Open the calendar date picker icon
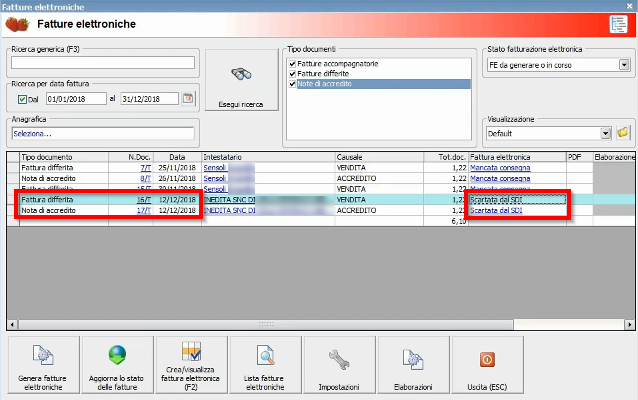The width and height of the screenshot is (638, 400). coord(188,98)
